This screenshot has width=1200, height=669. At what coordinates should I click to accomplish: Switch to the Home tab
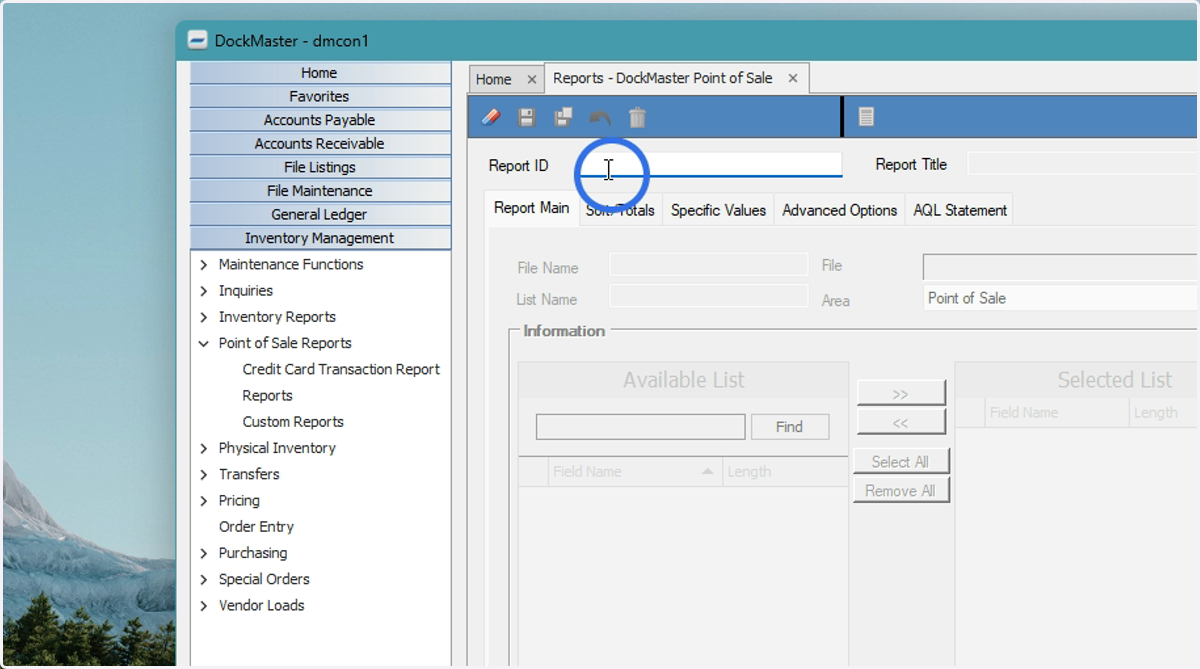click(494, 79)
